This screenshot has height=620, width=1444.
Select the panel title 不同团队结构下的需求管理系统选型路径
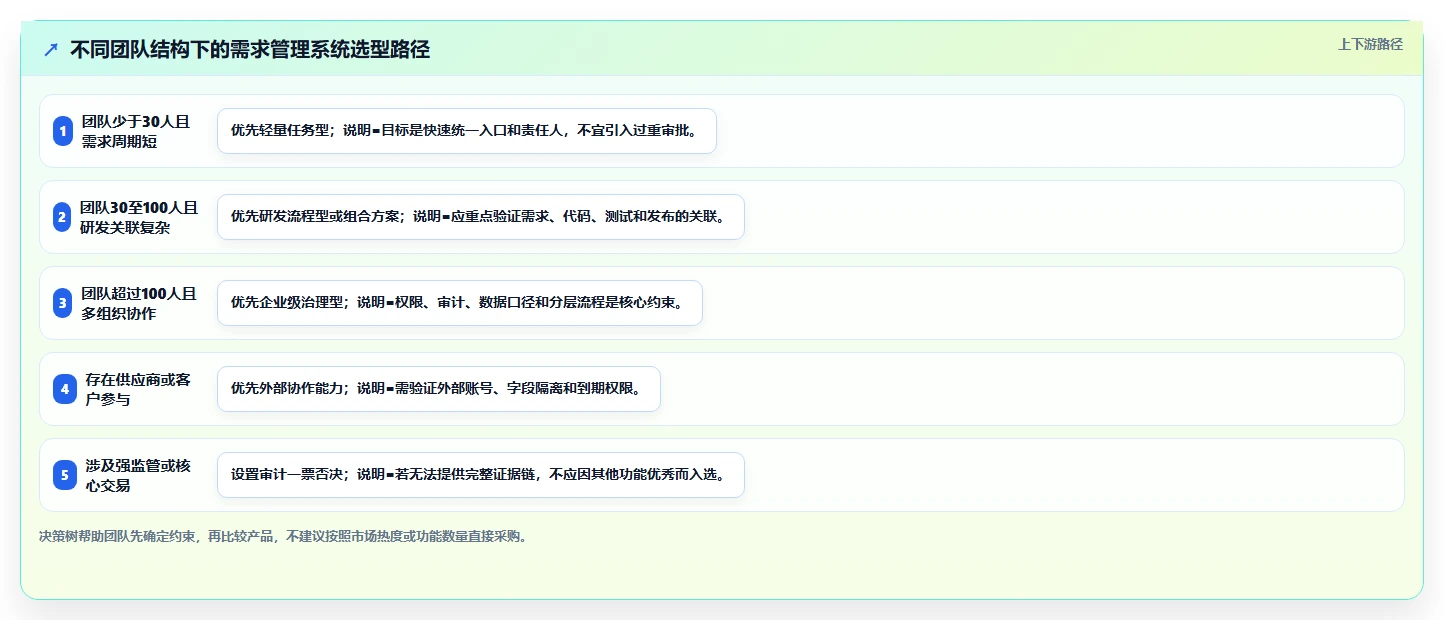pyautogui.click(x=250, y=50)
